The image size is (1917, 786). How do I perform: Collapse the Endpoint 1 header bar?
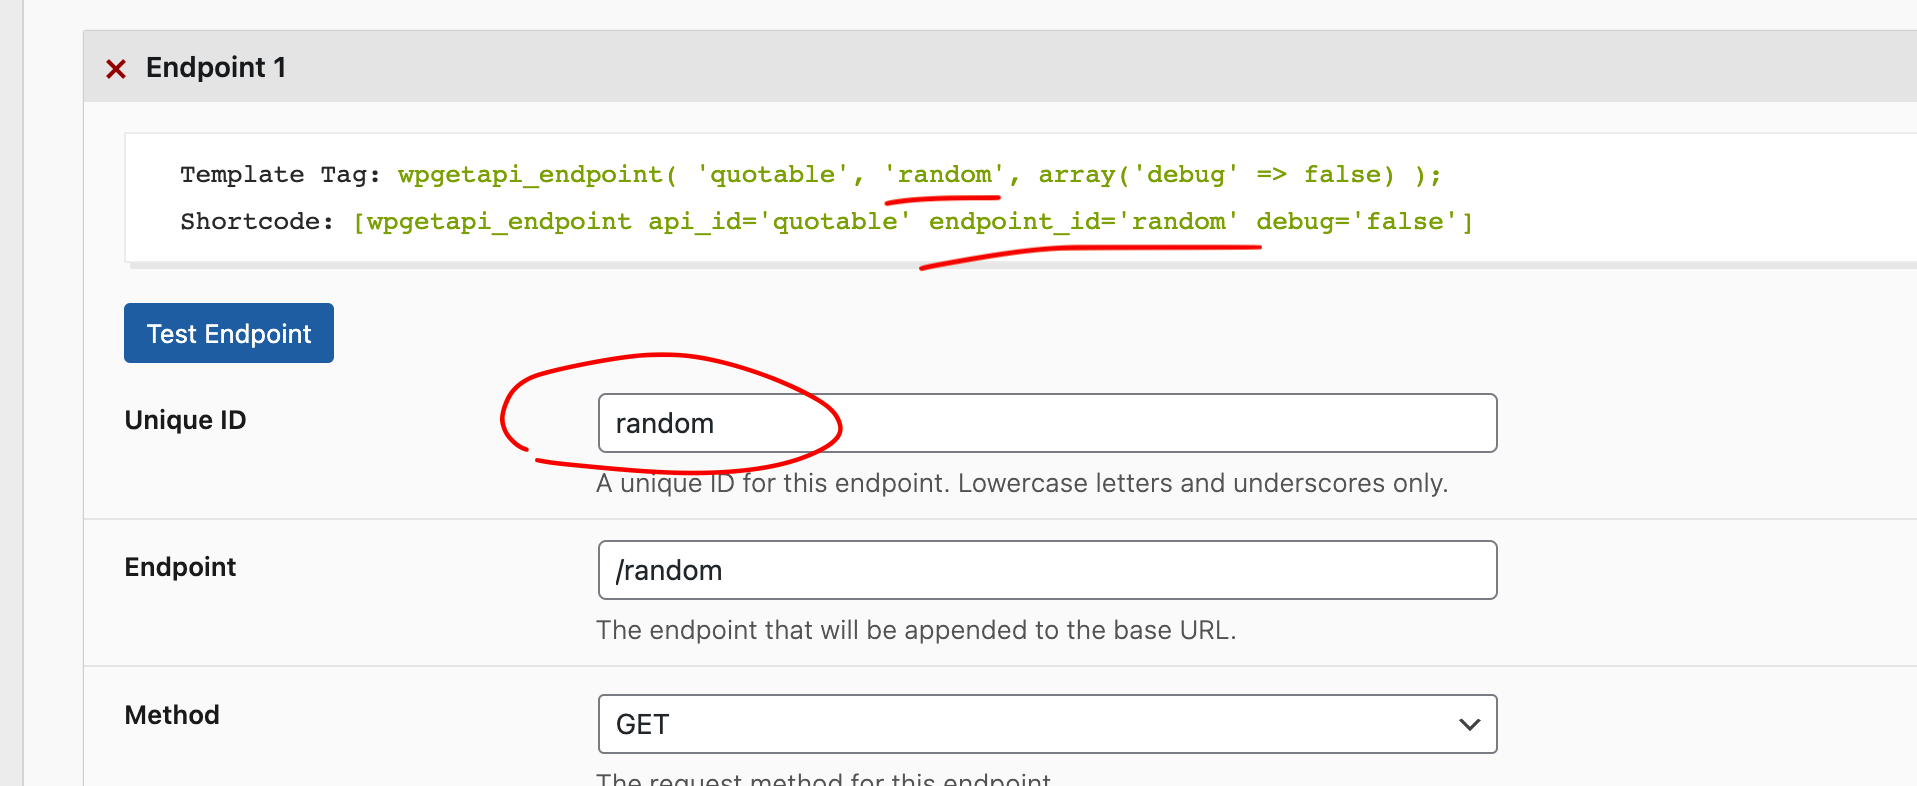click(1000, 66)
